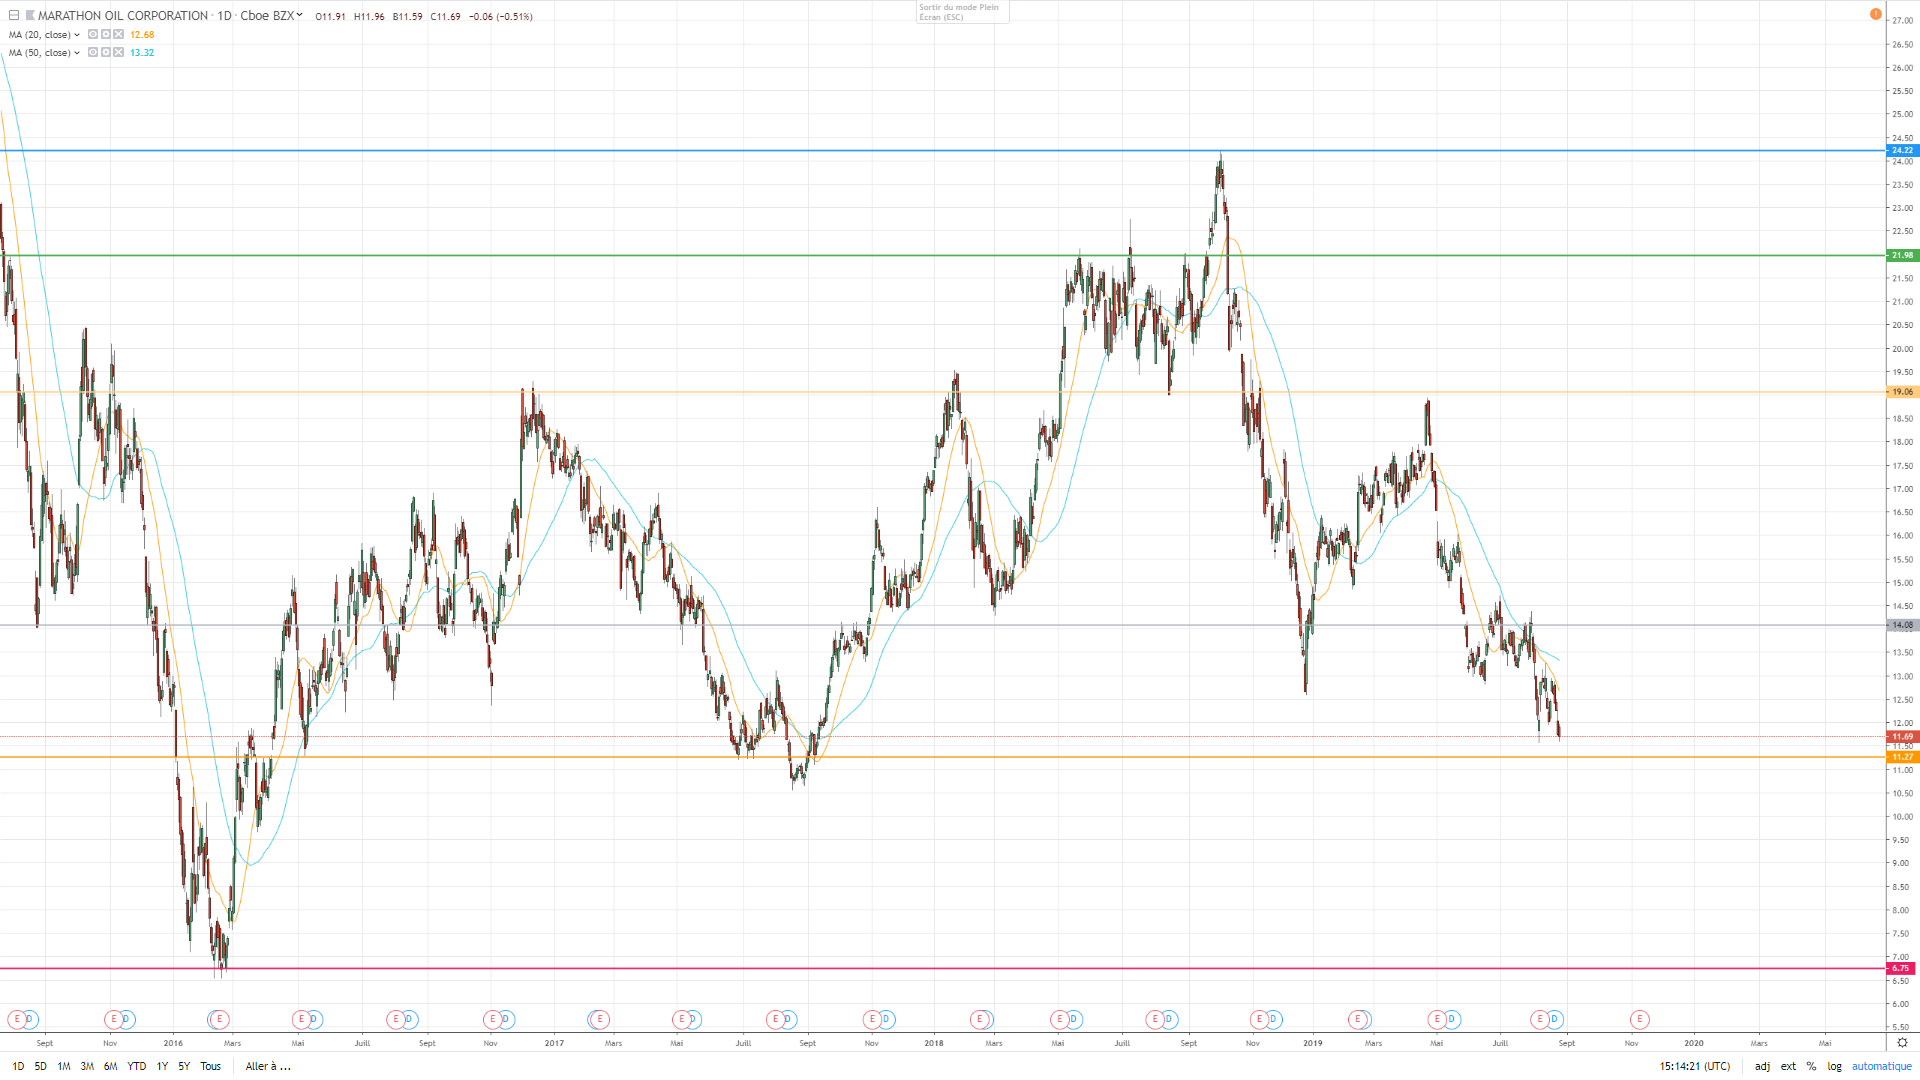Select the 3M time range
Image resolution: width=1920 pixels, height=1080 pixels.
click(x=87, y=1067)
